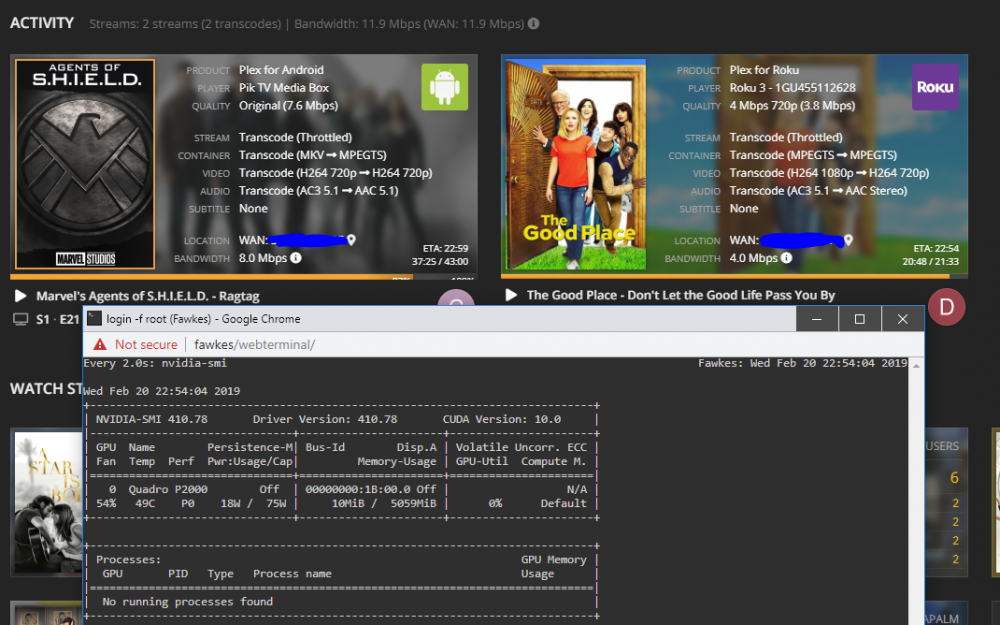Click The Good Place stream progress bar
The height and width of the screenshot is (625, 1000).
click(x=734, y=277)
